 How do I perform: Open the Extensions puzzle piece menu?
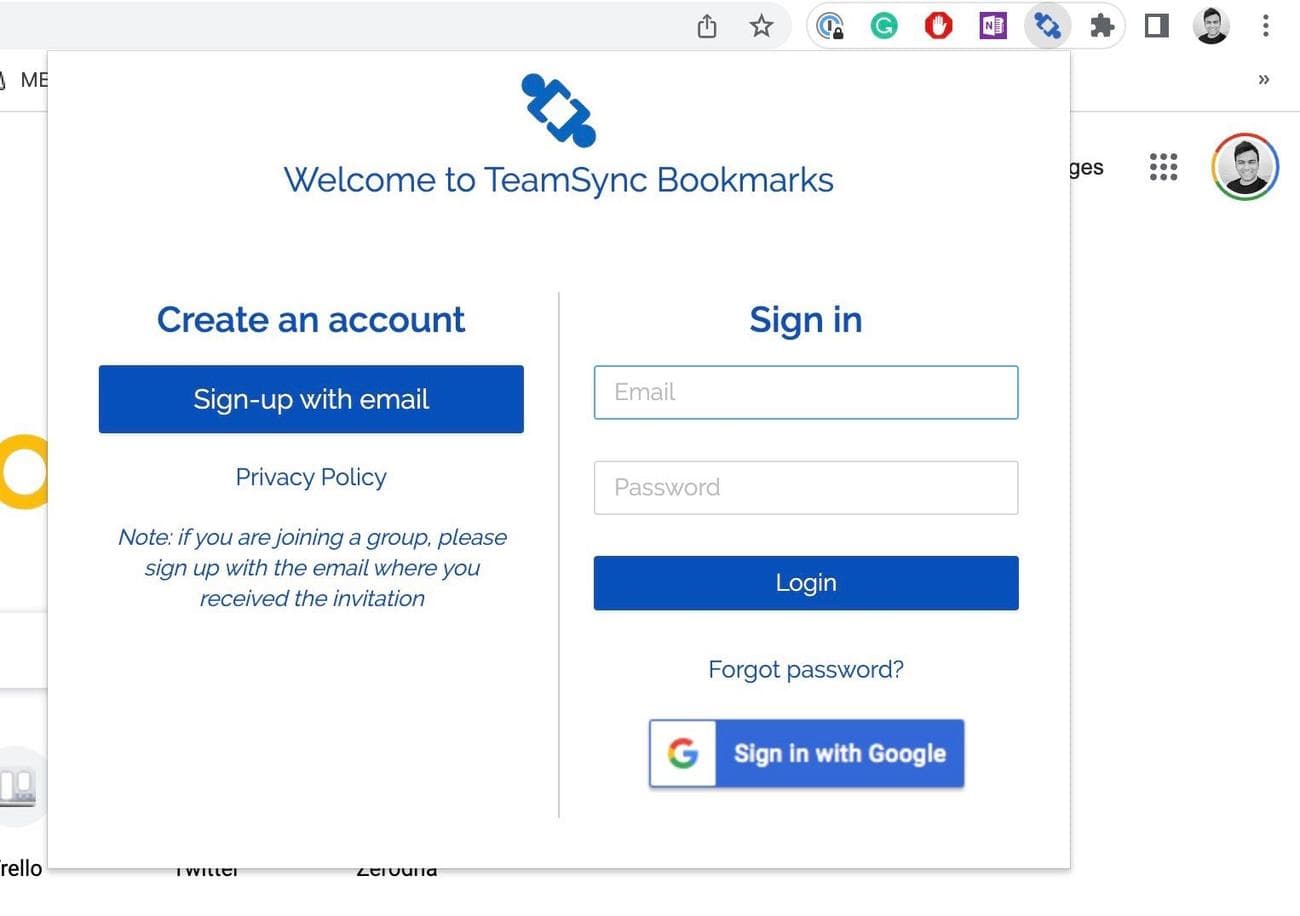click(1101, 26)
